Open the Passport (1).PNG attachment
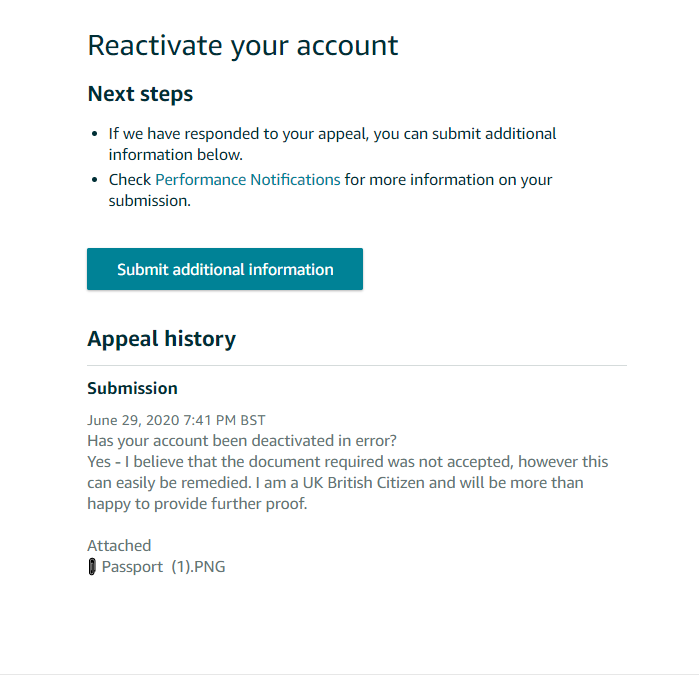The image size is (699, 686). 164,567
